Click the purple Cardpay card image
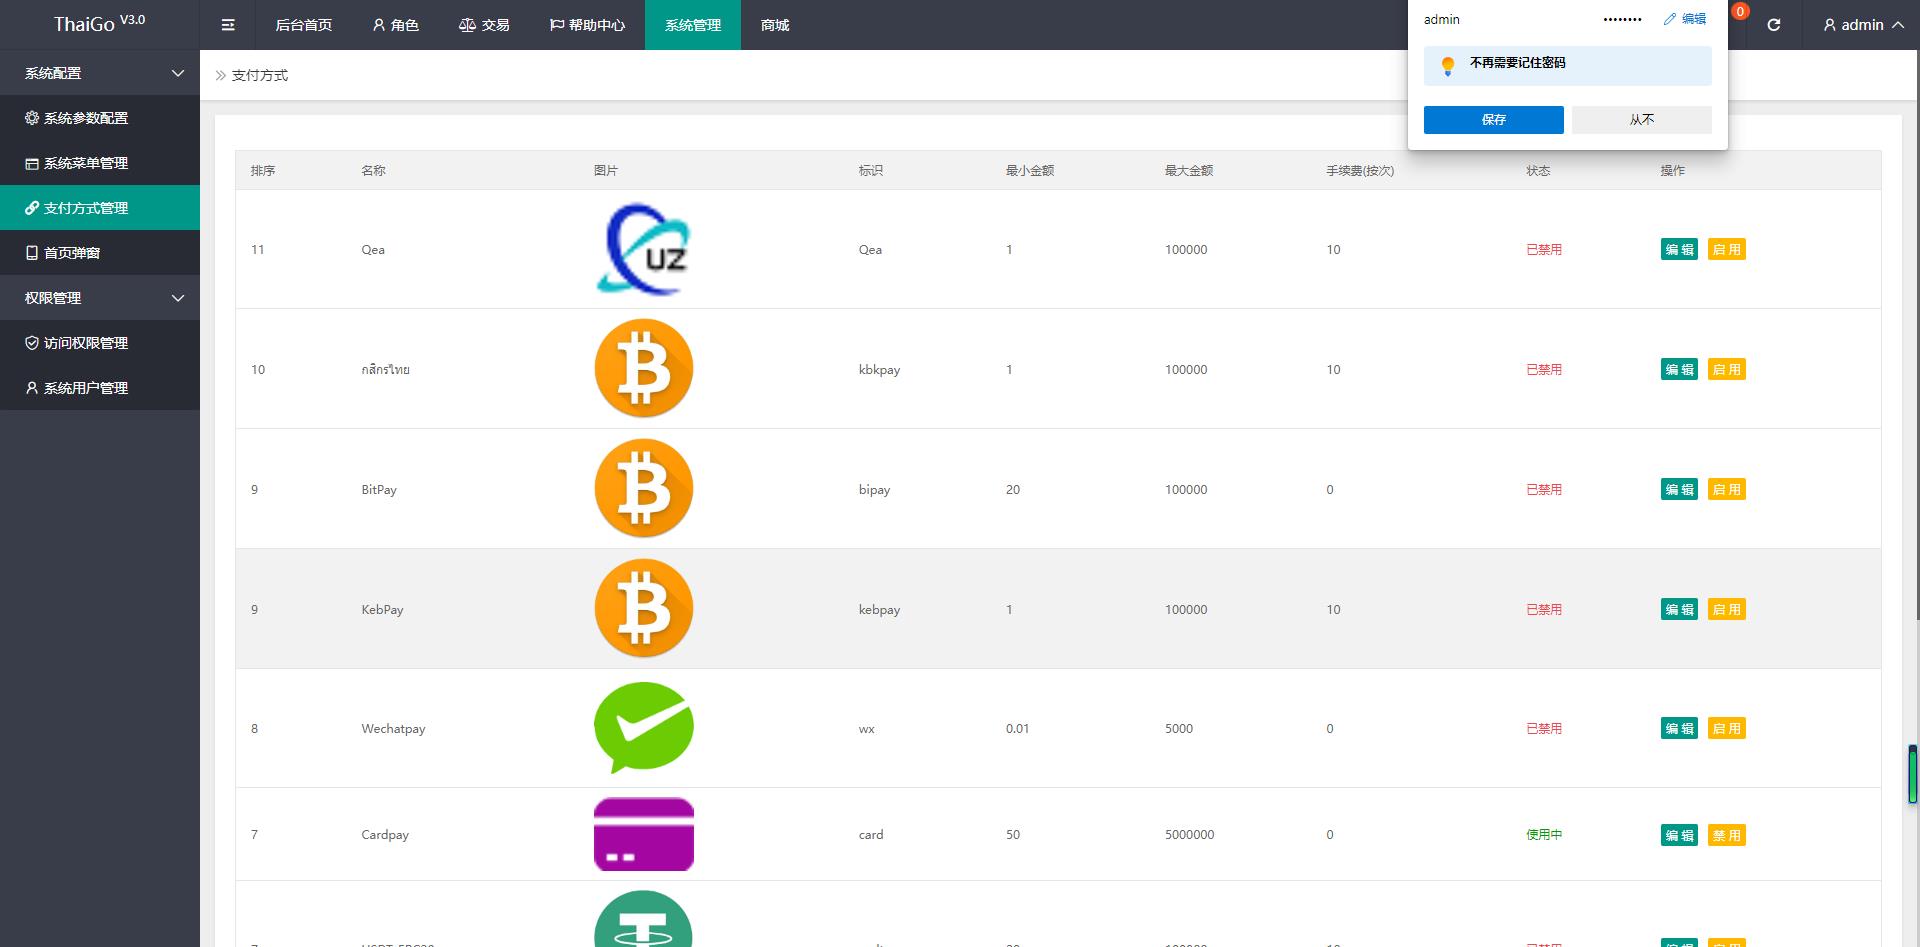 [x=644, y=834]
